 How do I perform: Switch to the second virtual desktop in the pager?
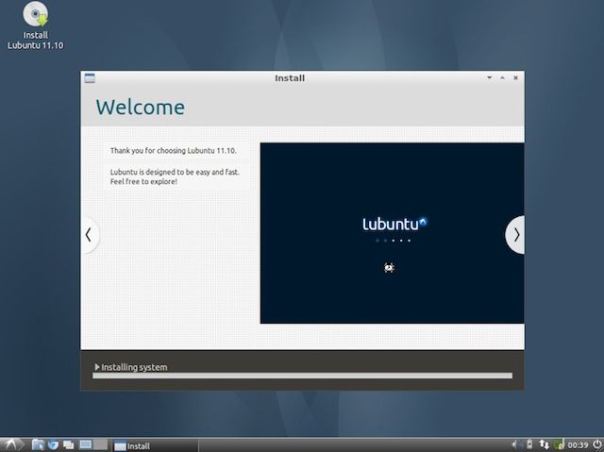point(101,445)
